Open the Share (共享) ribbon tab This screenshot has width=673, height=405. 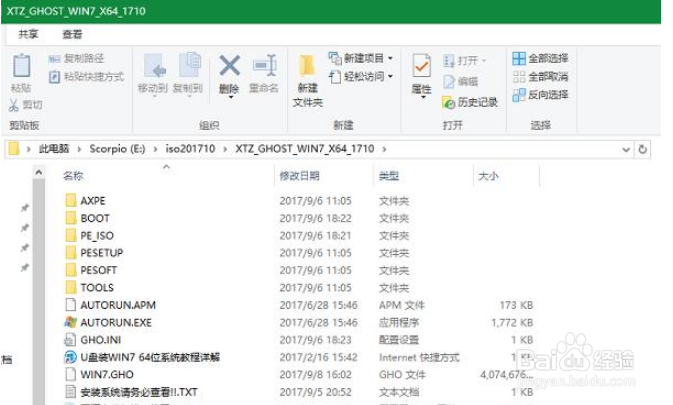tap(29, 34)
